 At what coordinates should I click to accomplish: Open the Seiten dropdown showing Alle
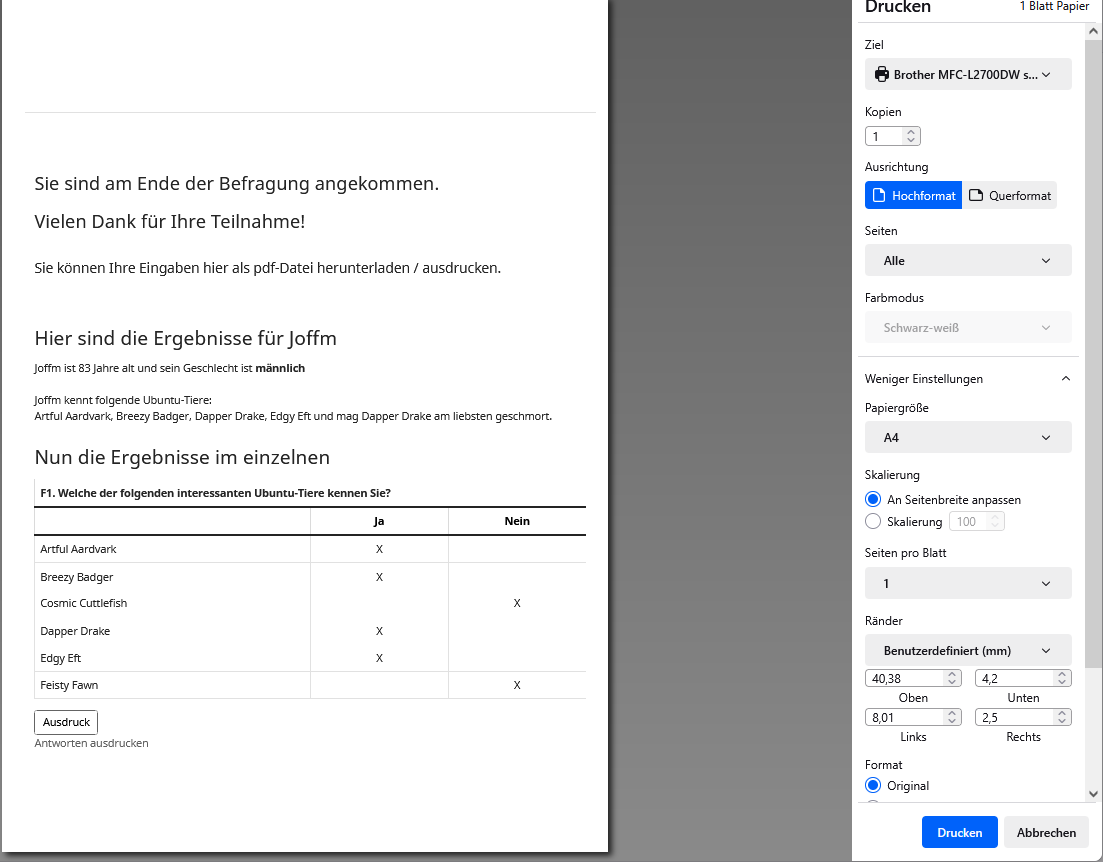(967, 261)
